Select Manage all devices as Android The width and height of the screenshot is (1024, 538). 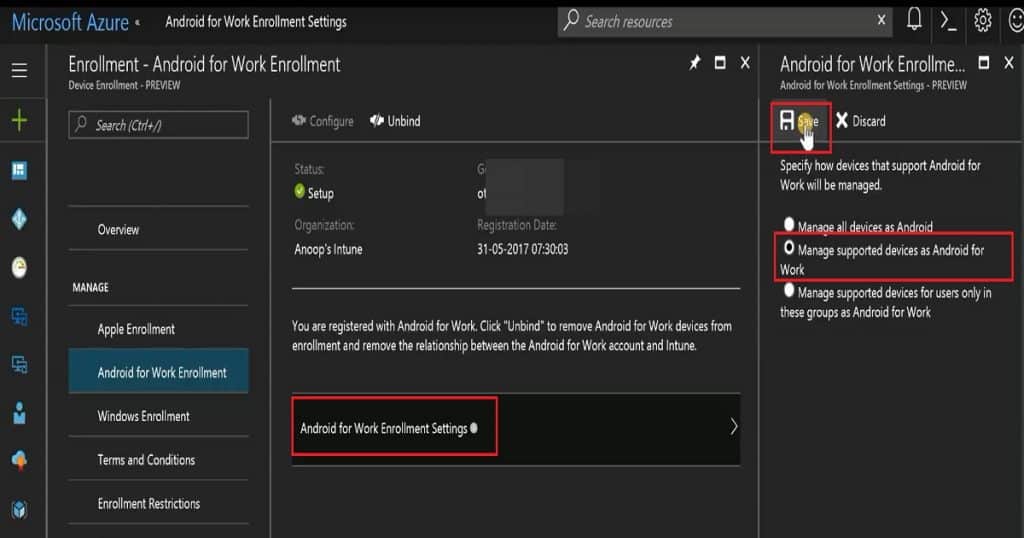790,226
